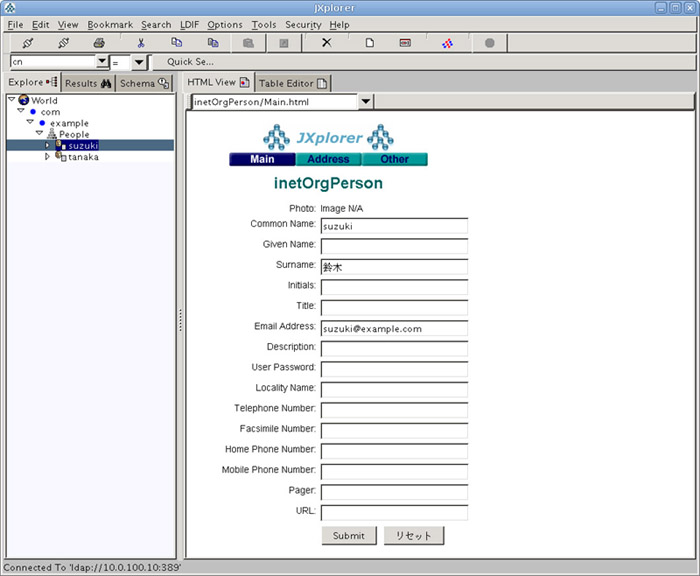Open the Help menu
Image resolution: width=700 pixels, height=576 pixels.
coord(339,25)
